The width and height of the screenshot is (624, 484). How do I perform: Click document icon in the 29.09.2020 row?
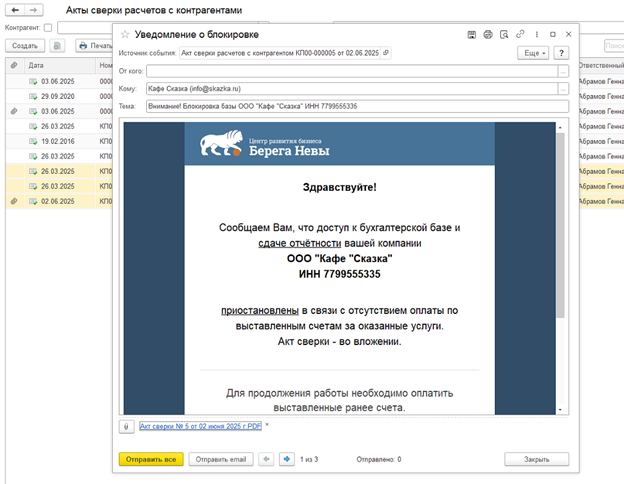(33, 96)
